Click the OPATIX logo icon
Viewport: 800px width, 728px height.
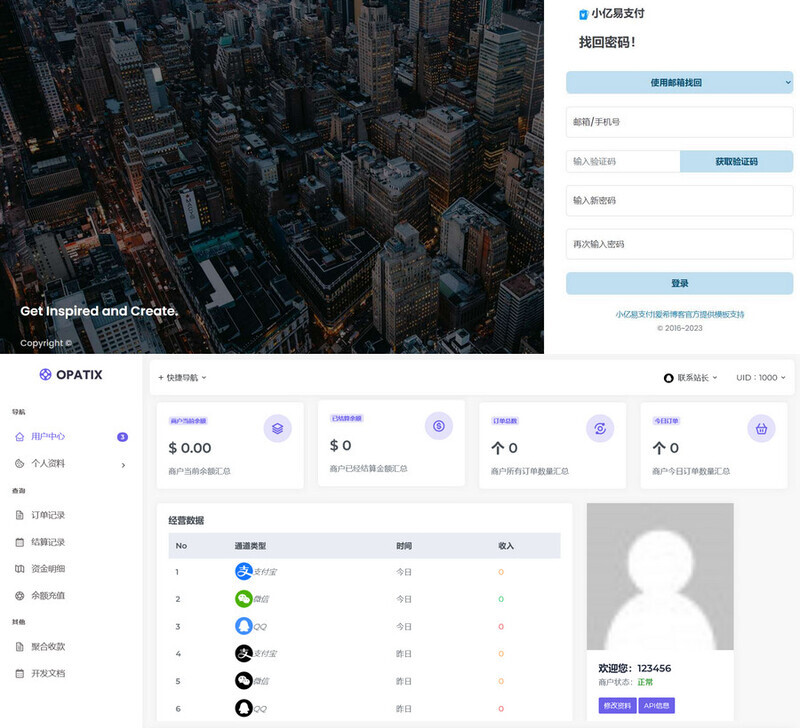pyautogui.click(x=45, y=374)
